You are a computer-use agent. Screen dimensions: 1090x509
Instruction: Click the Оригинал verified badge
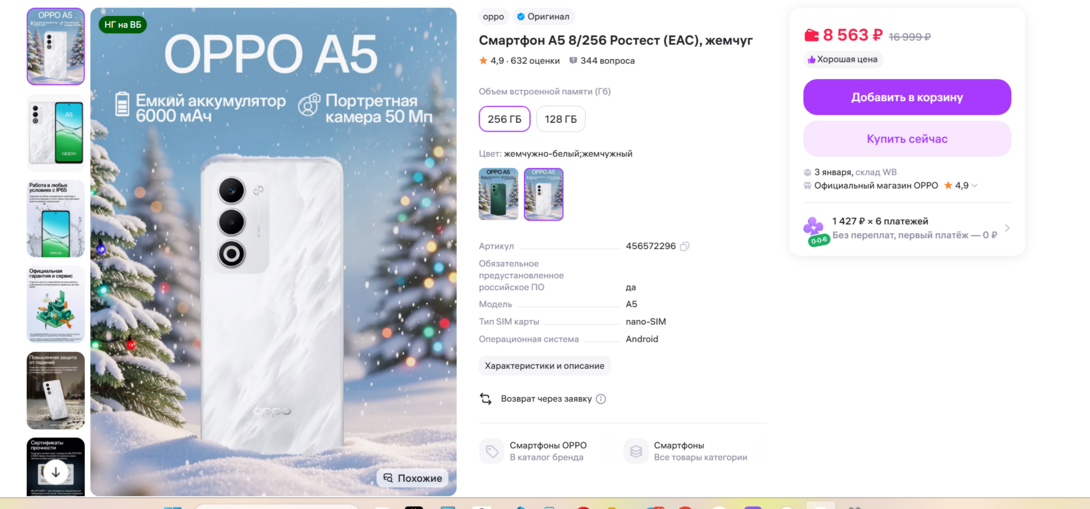543,17
